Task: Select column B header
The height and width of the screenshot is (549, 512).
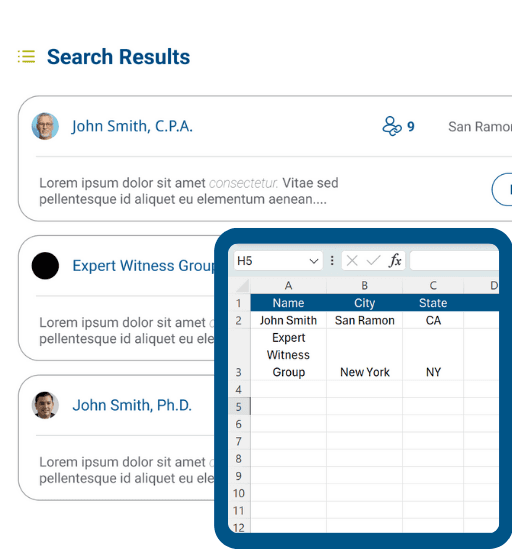Action: [364, 286]
